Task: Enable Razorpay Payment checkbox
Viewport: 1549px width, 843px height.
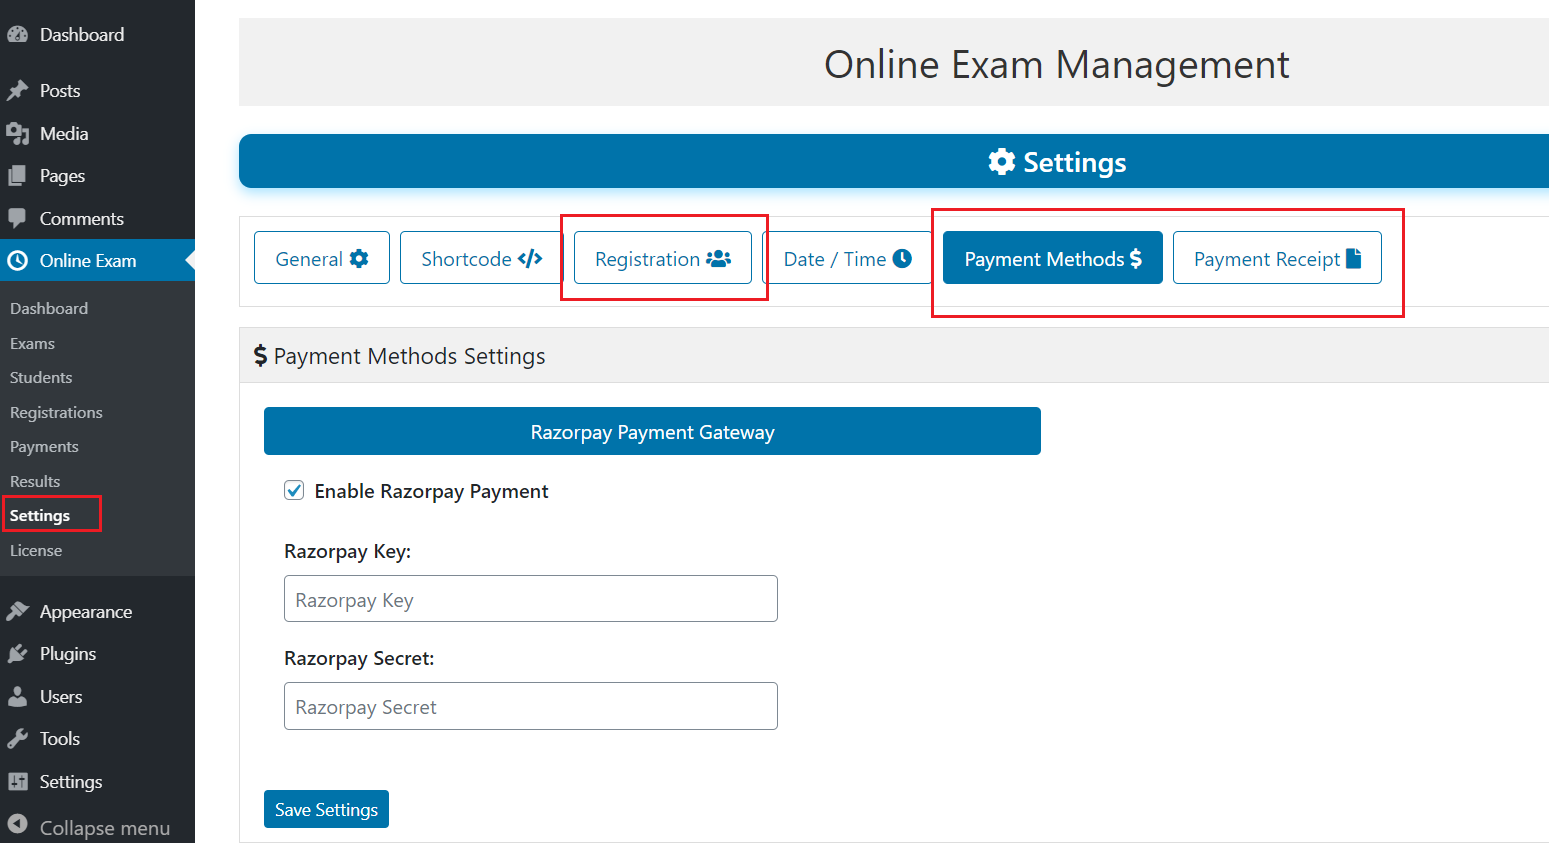Action: tap(294, 490)
